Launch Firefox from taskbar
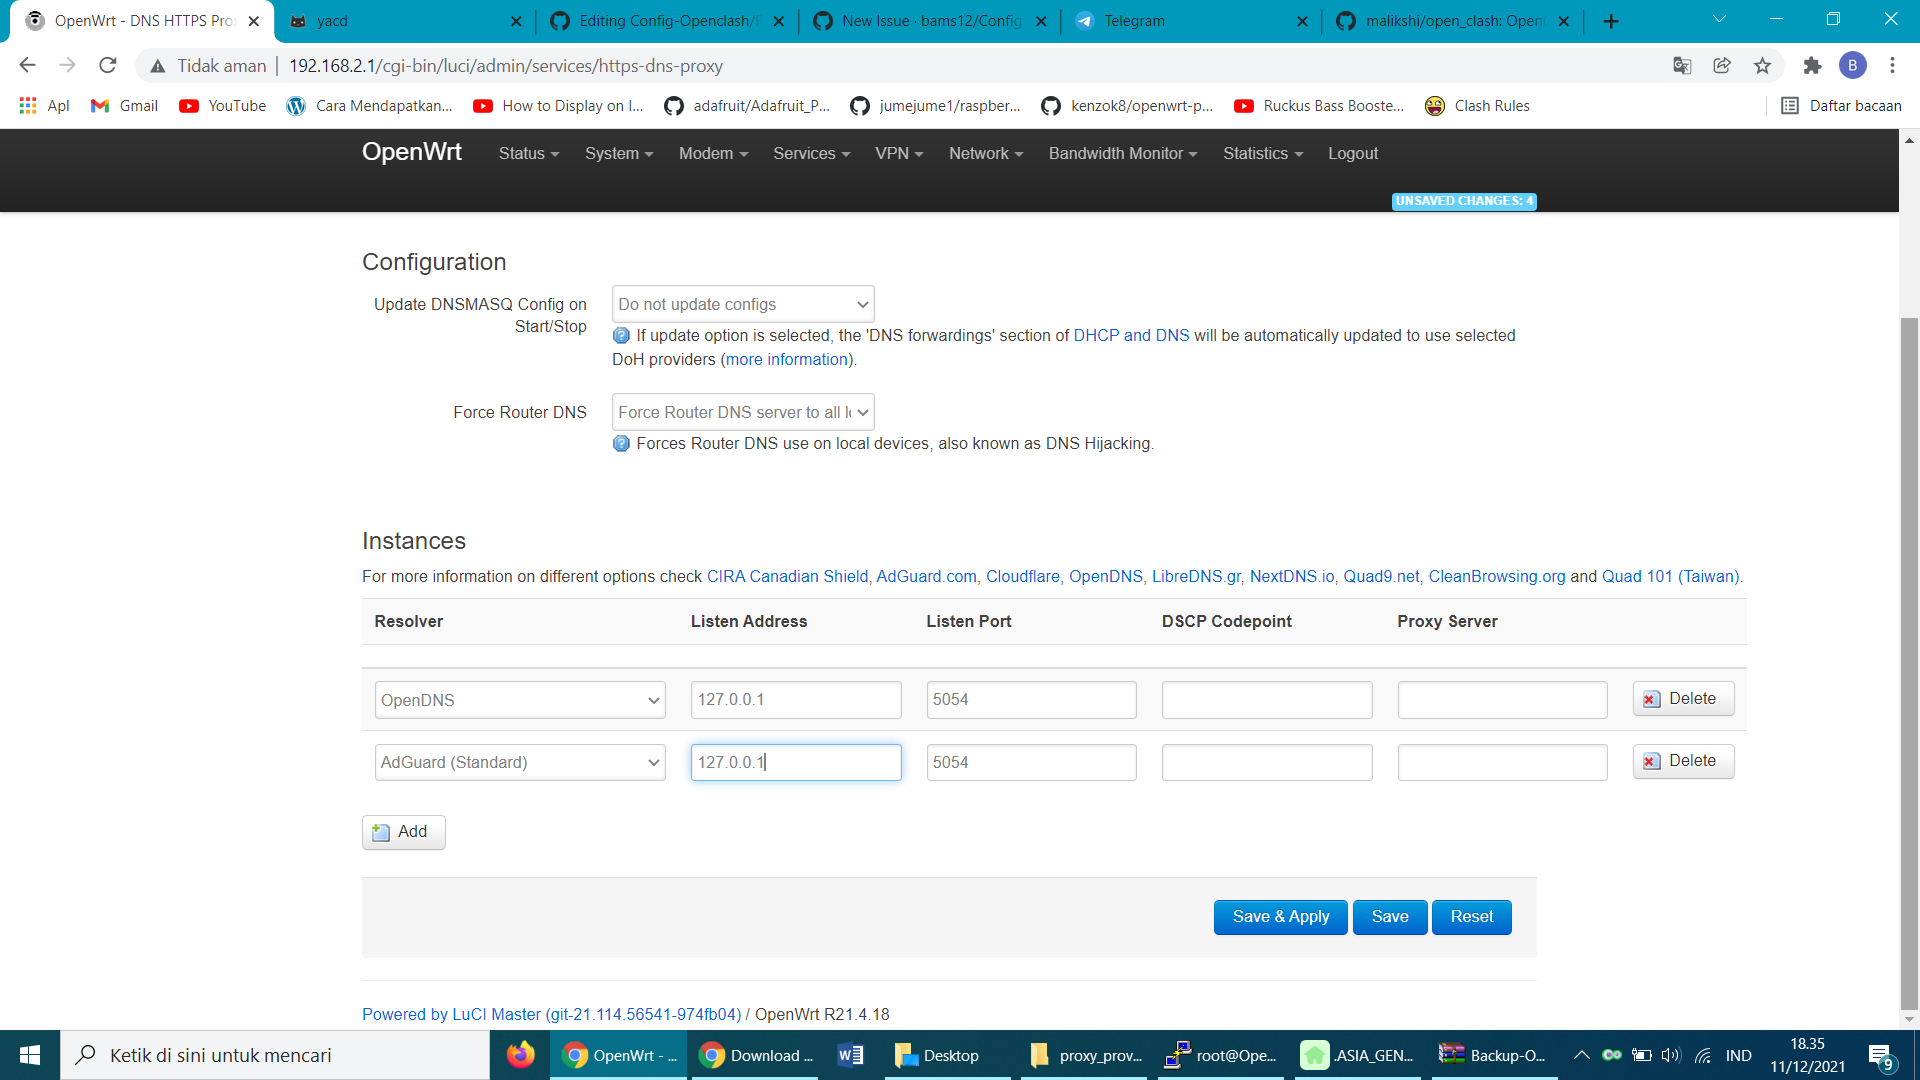Screen dimensions: 1920x1080 pos(520,1055)
